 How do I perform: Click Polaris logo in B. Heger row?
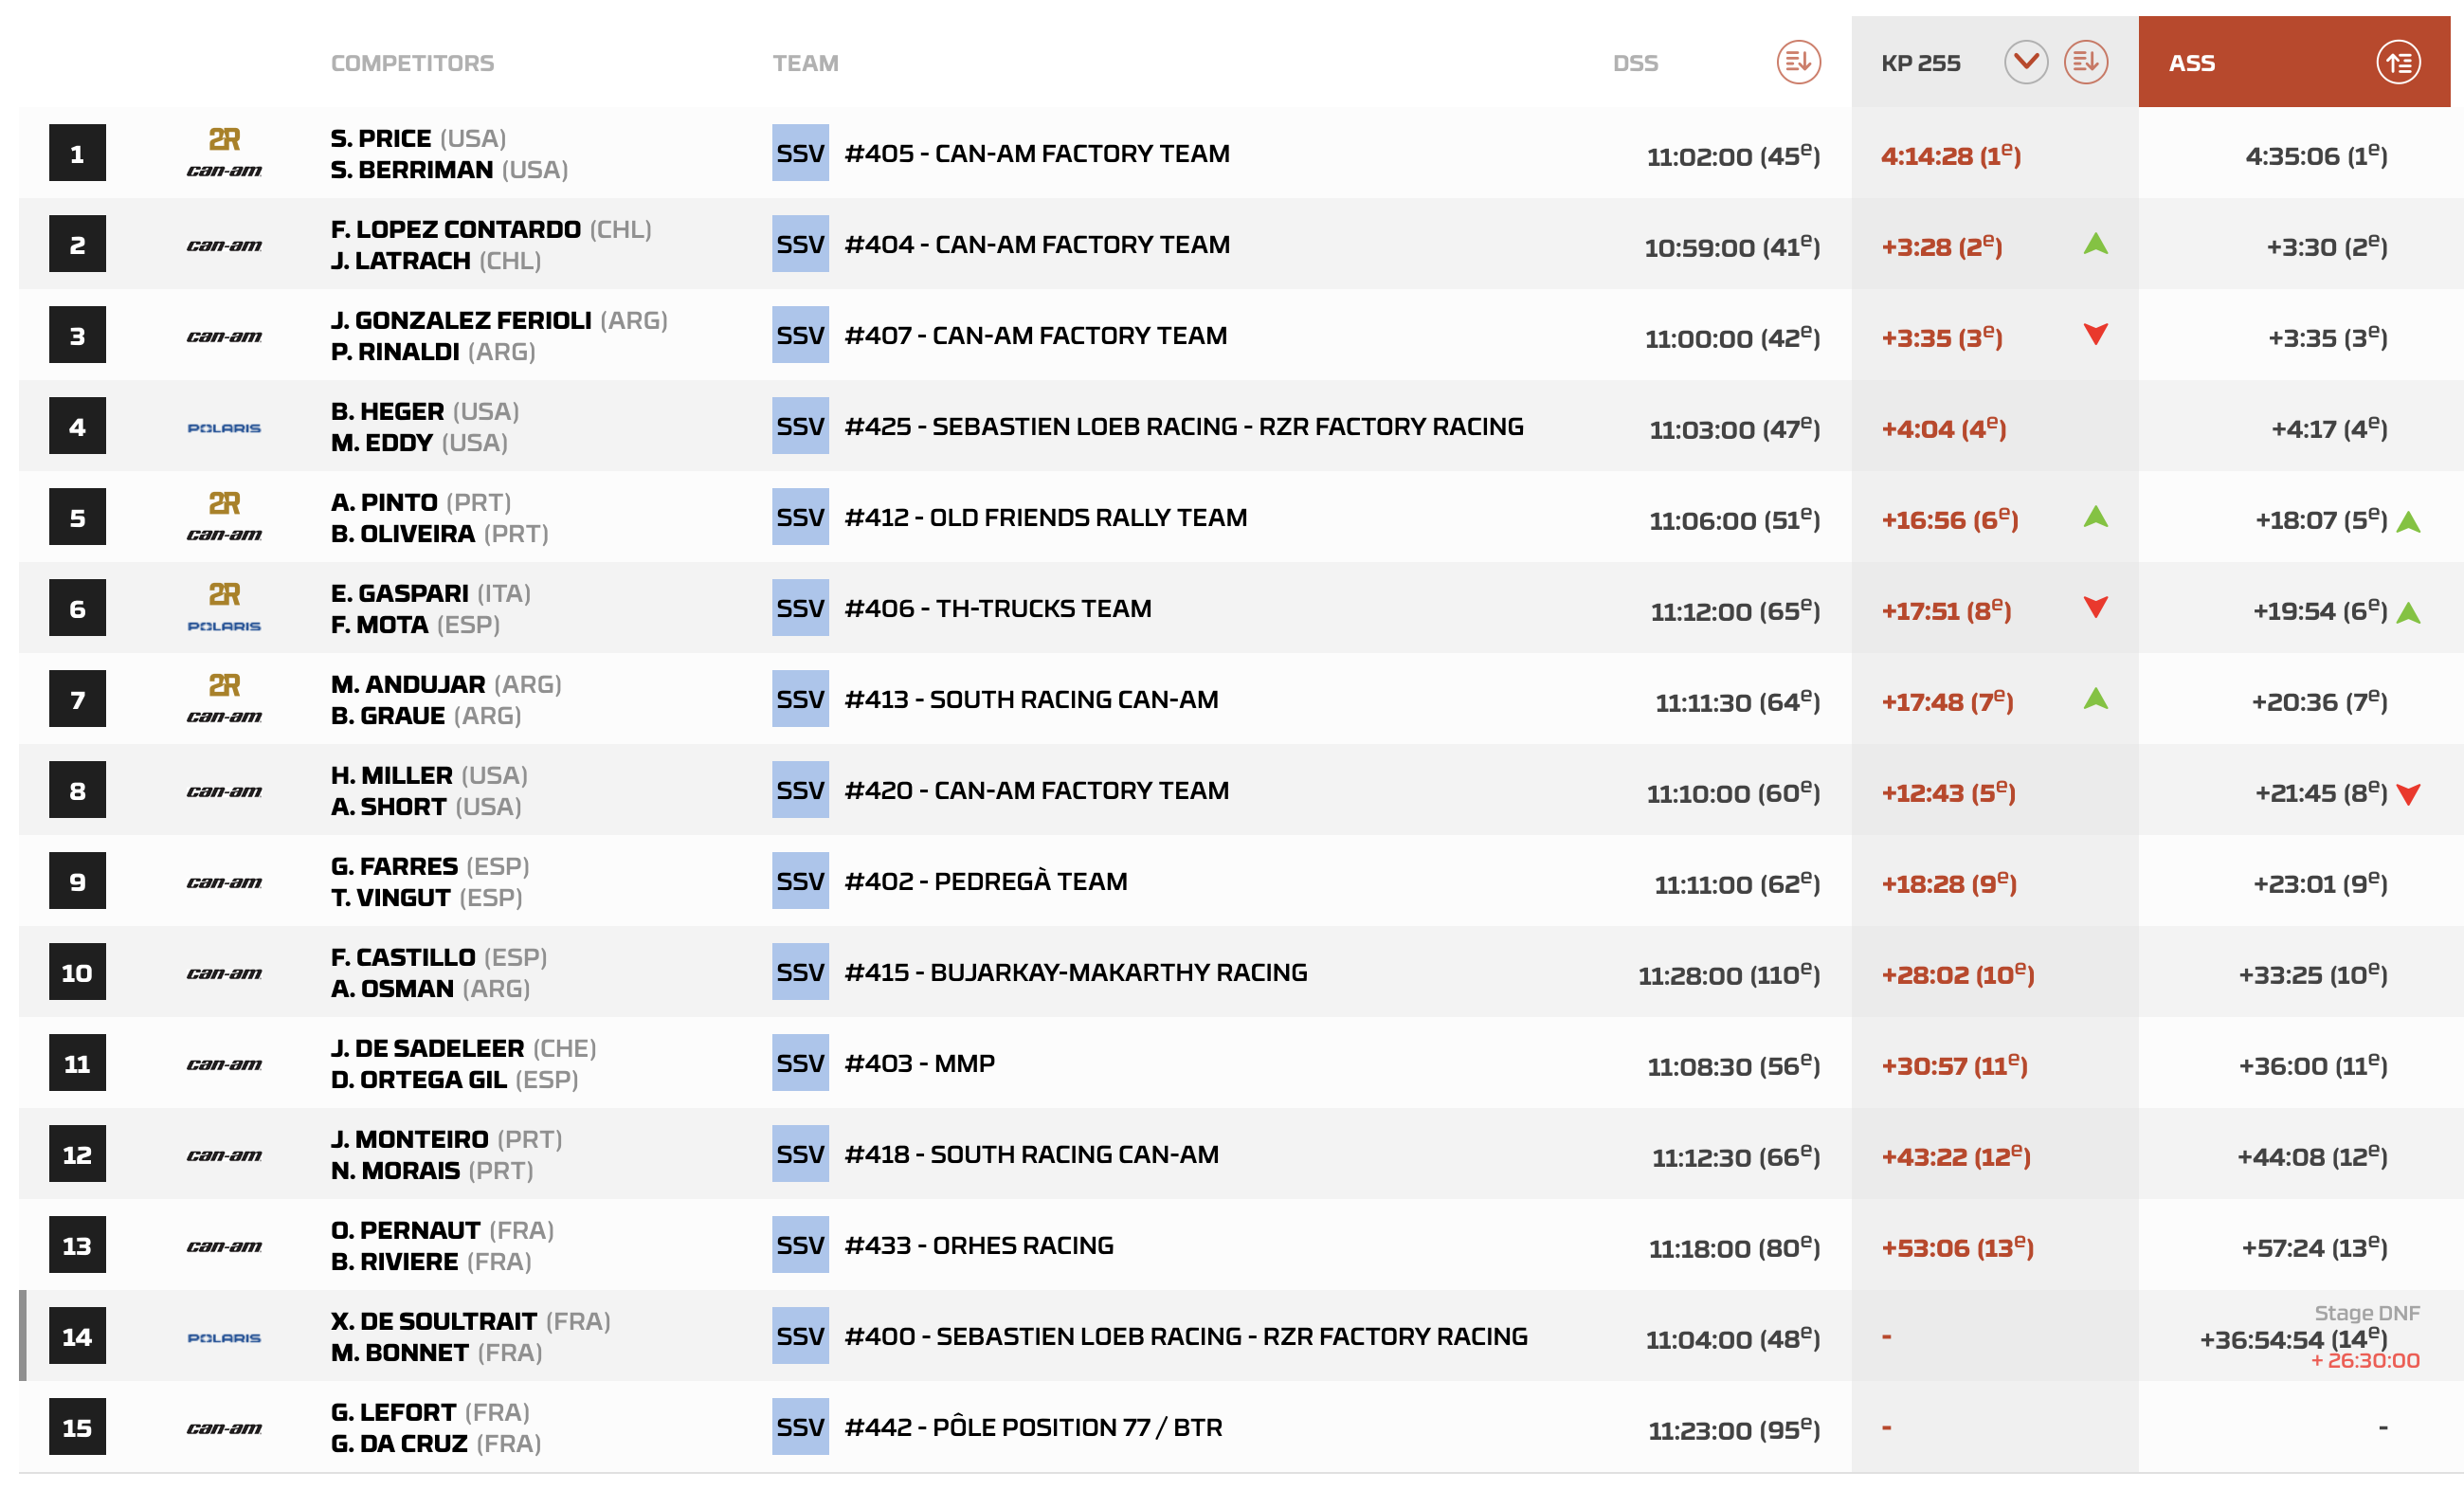[x=224, y=428]
